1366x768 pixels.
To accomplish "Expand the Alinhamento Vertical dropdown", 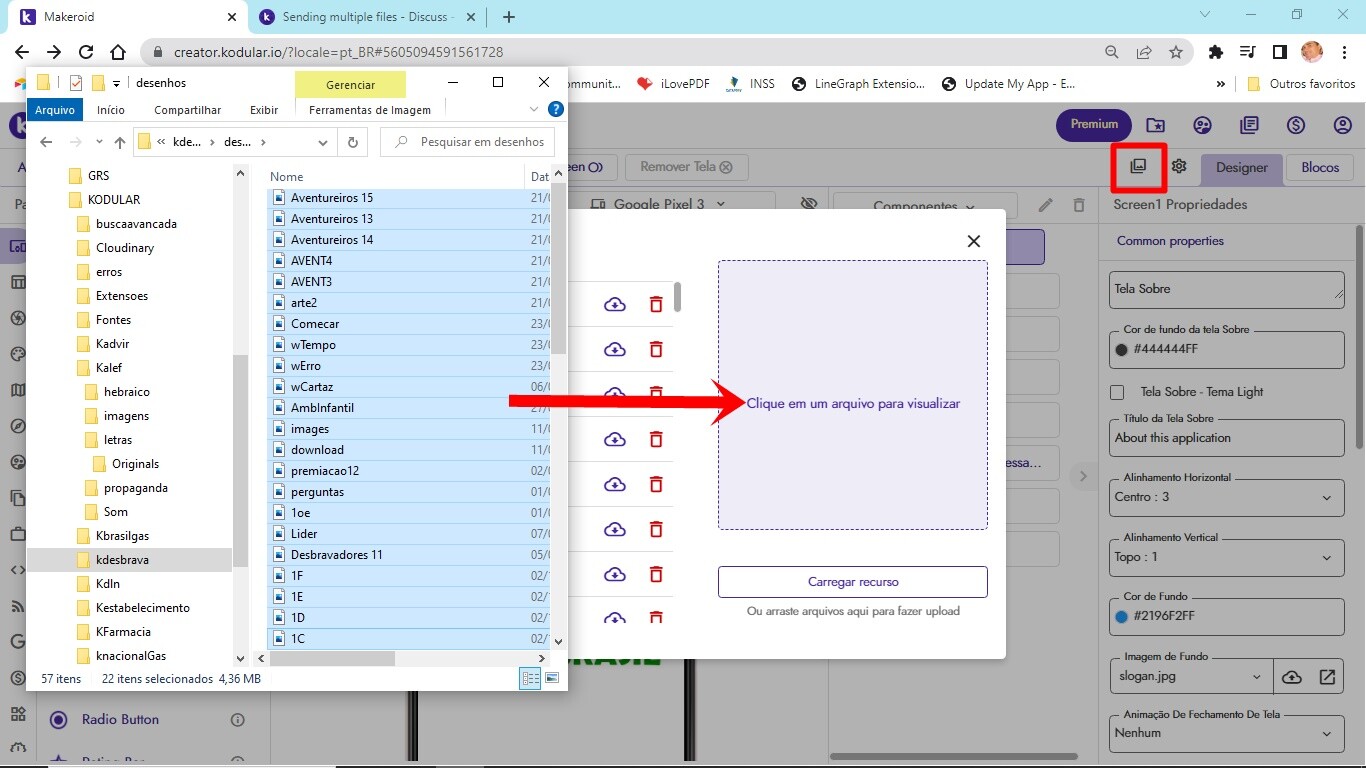I will (x=1227, y=557).
